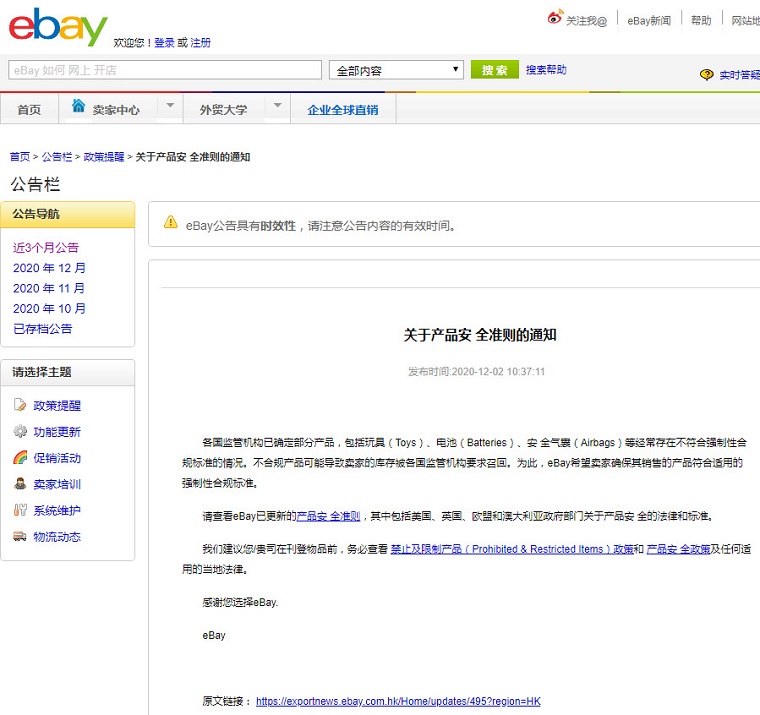Choose the 功能更新 topic link
Viewport: 760px width, 715px height.
pyautogui.click(x=57, y=431)
